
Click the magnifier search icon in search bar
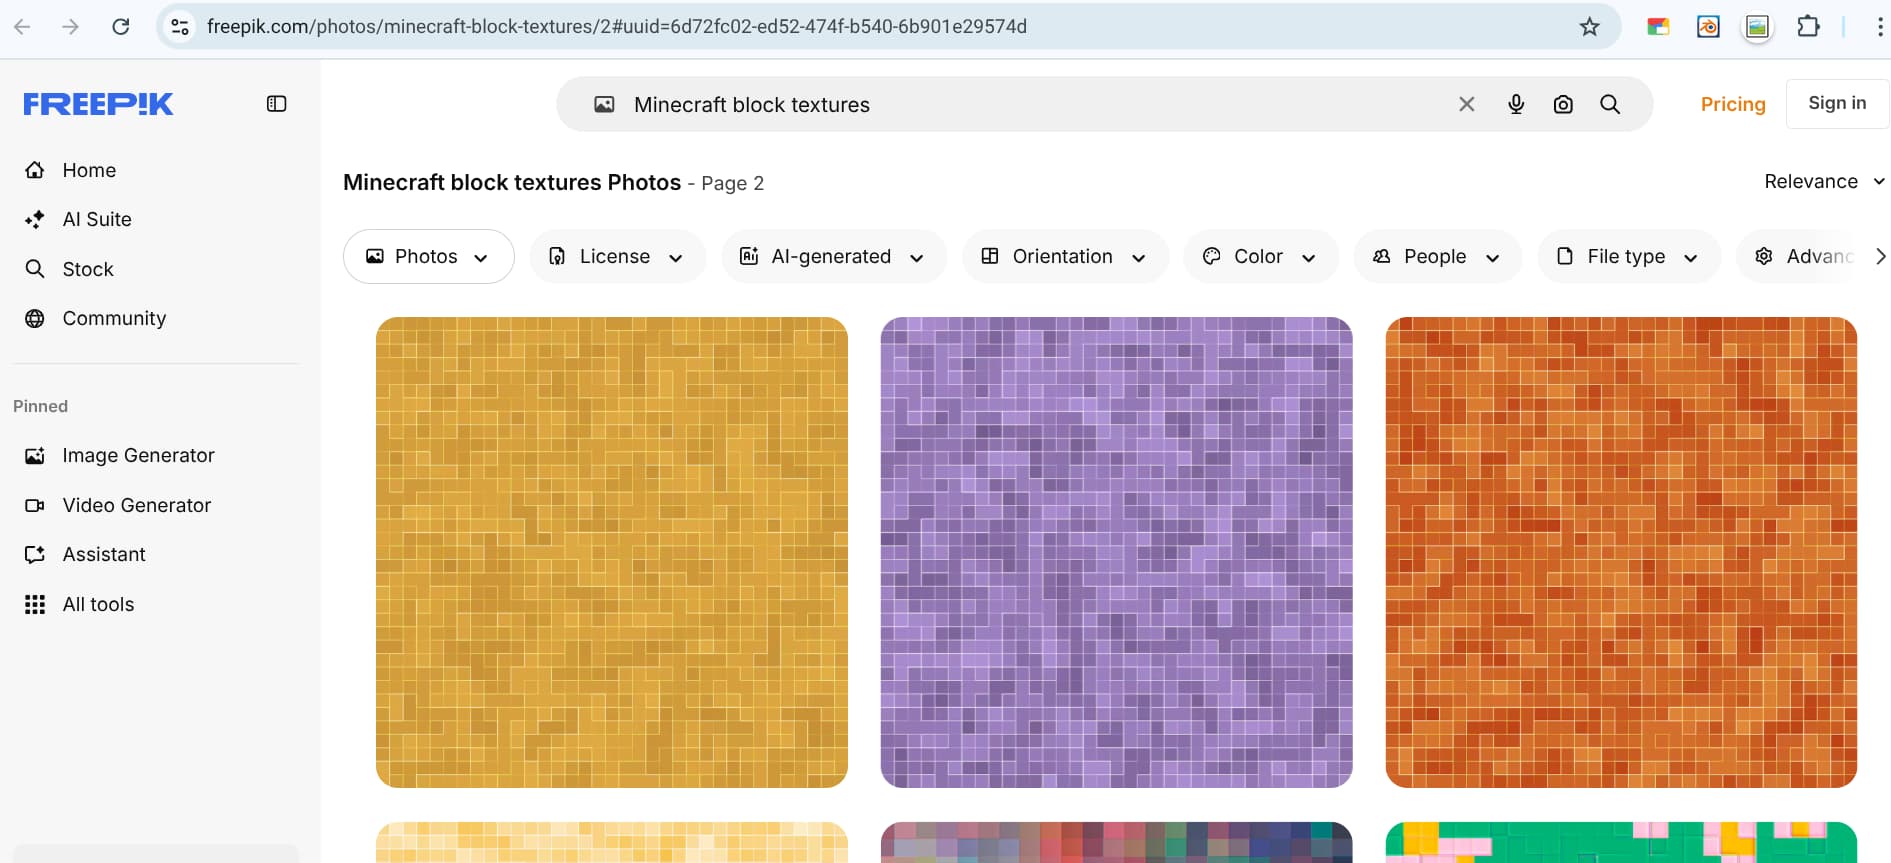pyautogui.click(x=1610, y=104)
